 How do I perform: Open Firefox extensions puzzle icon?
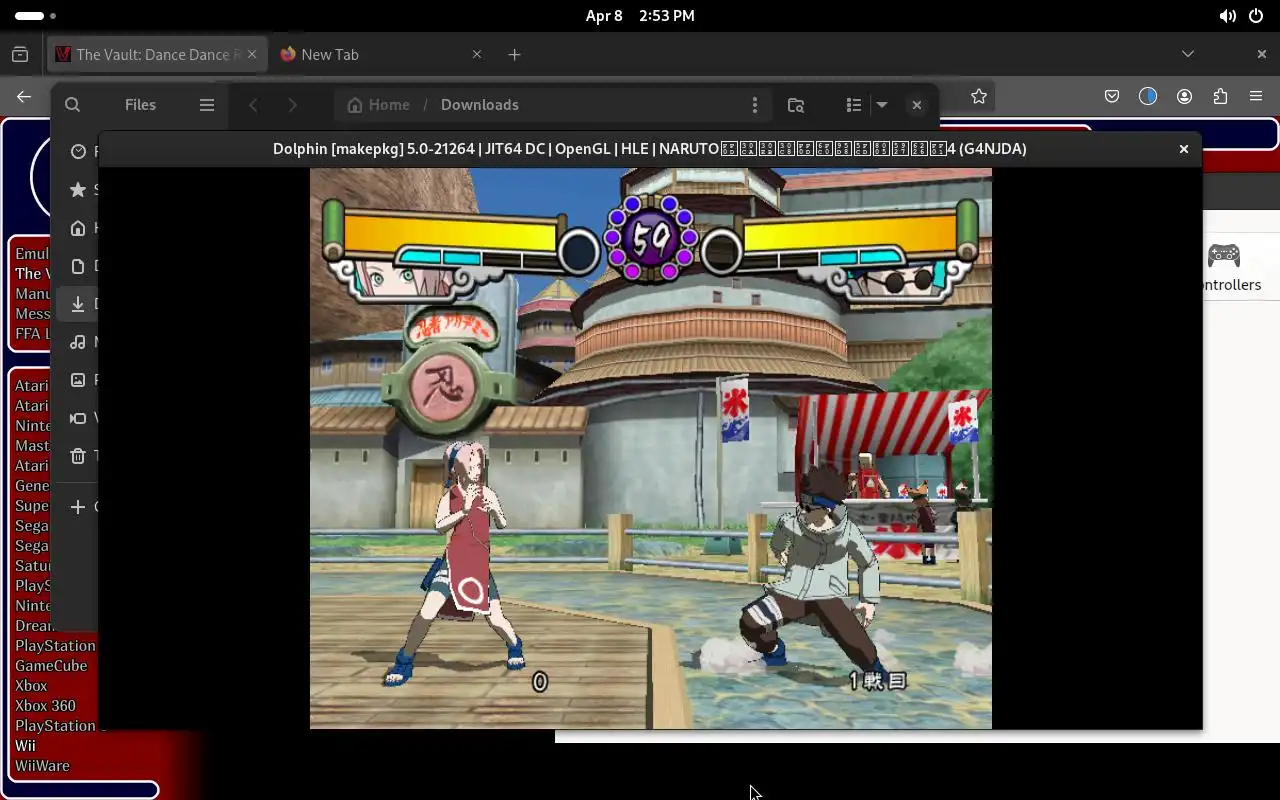pos(1220,96)
